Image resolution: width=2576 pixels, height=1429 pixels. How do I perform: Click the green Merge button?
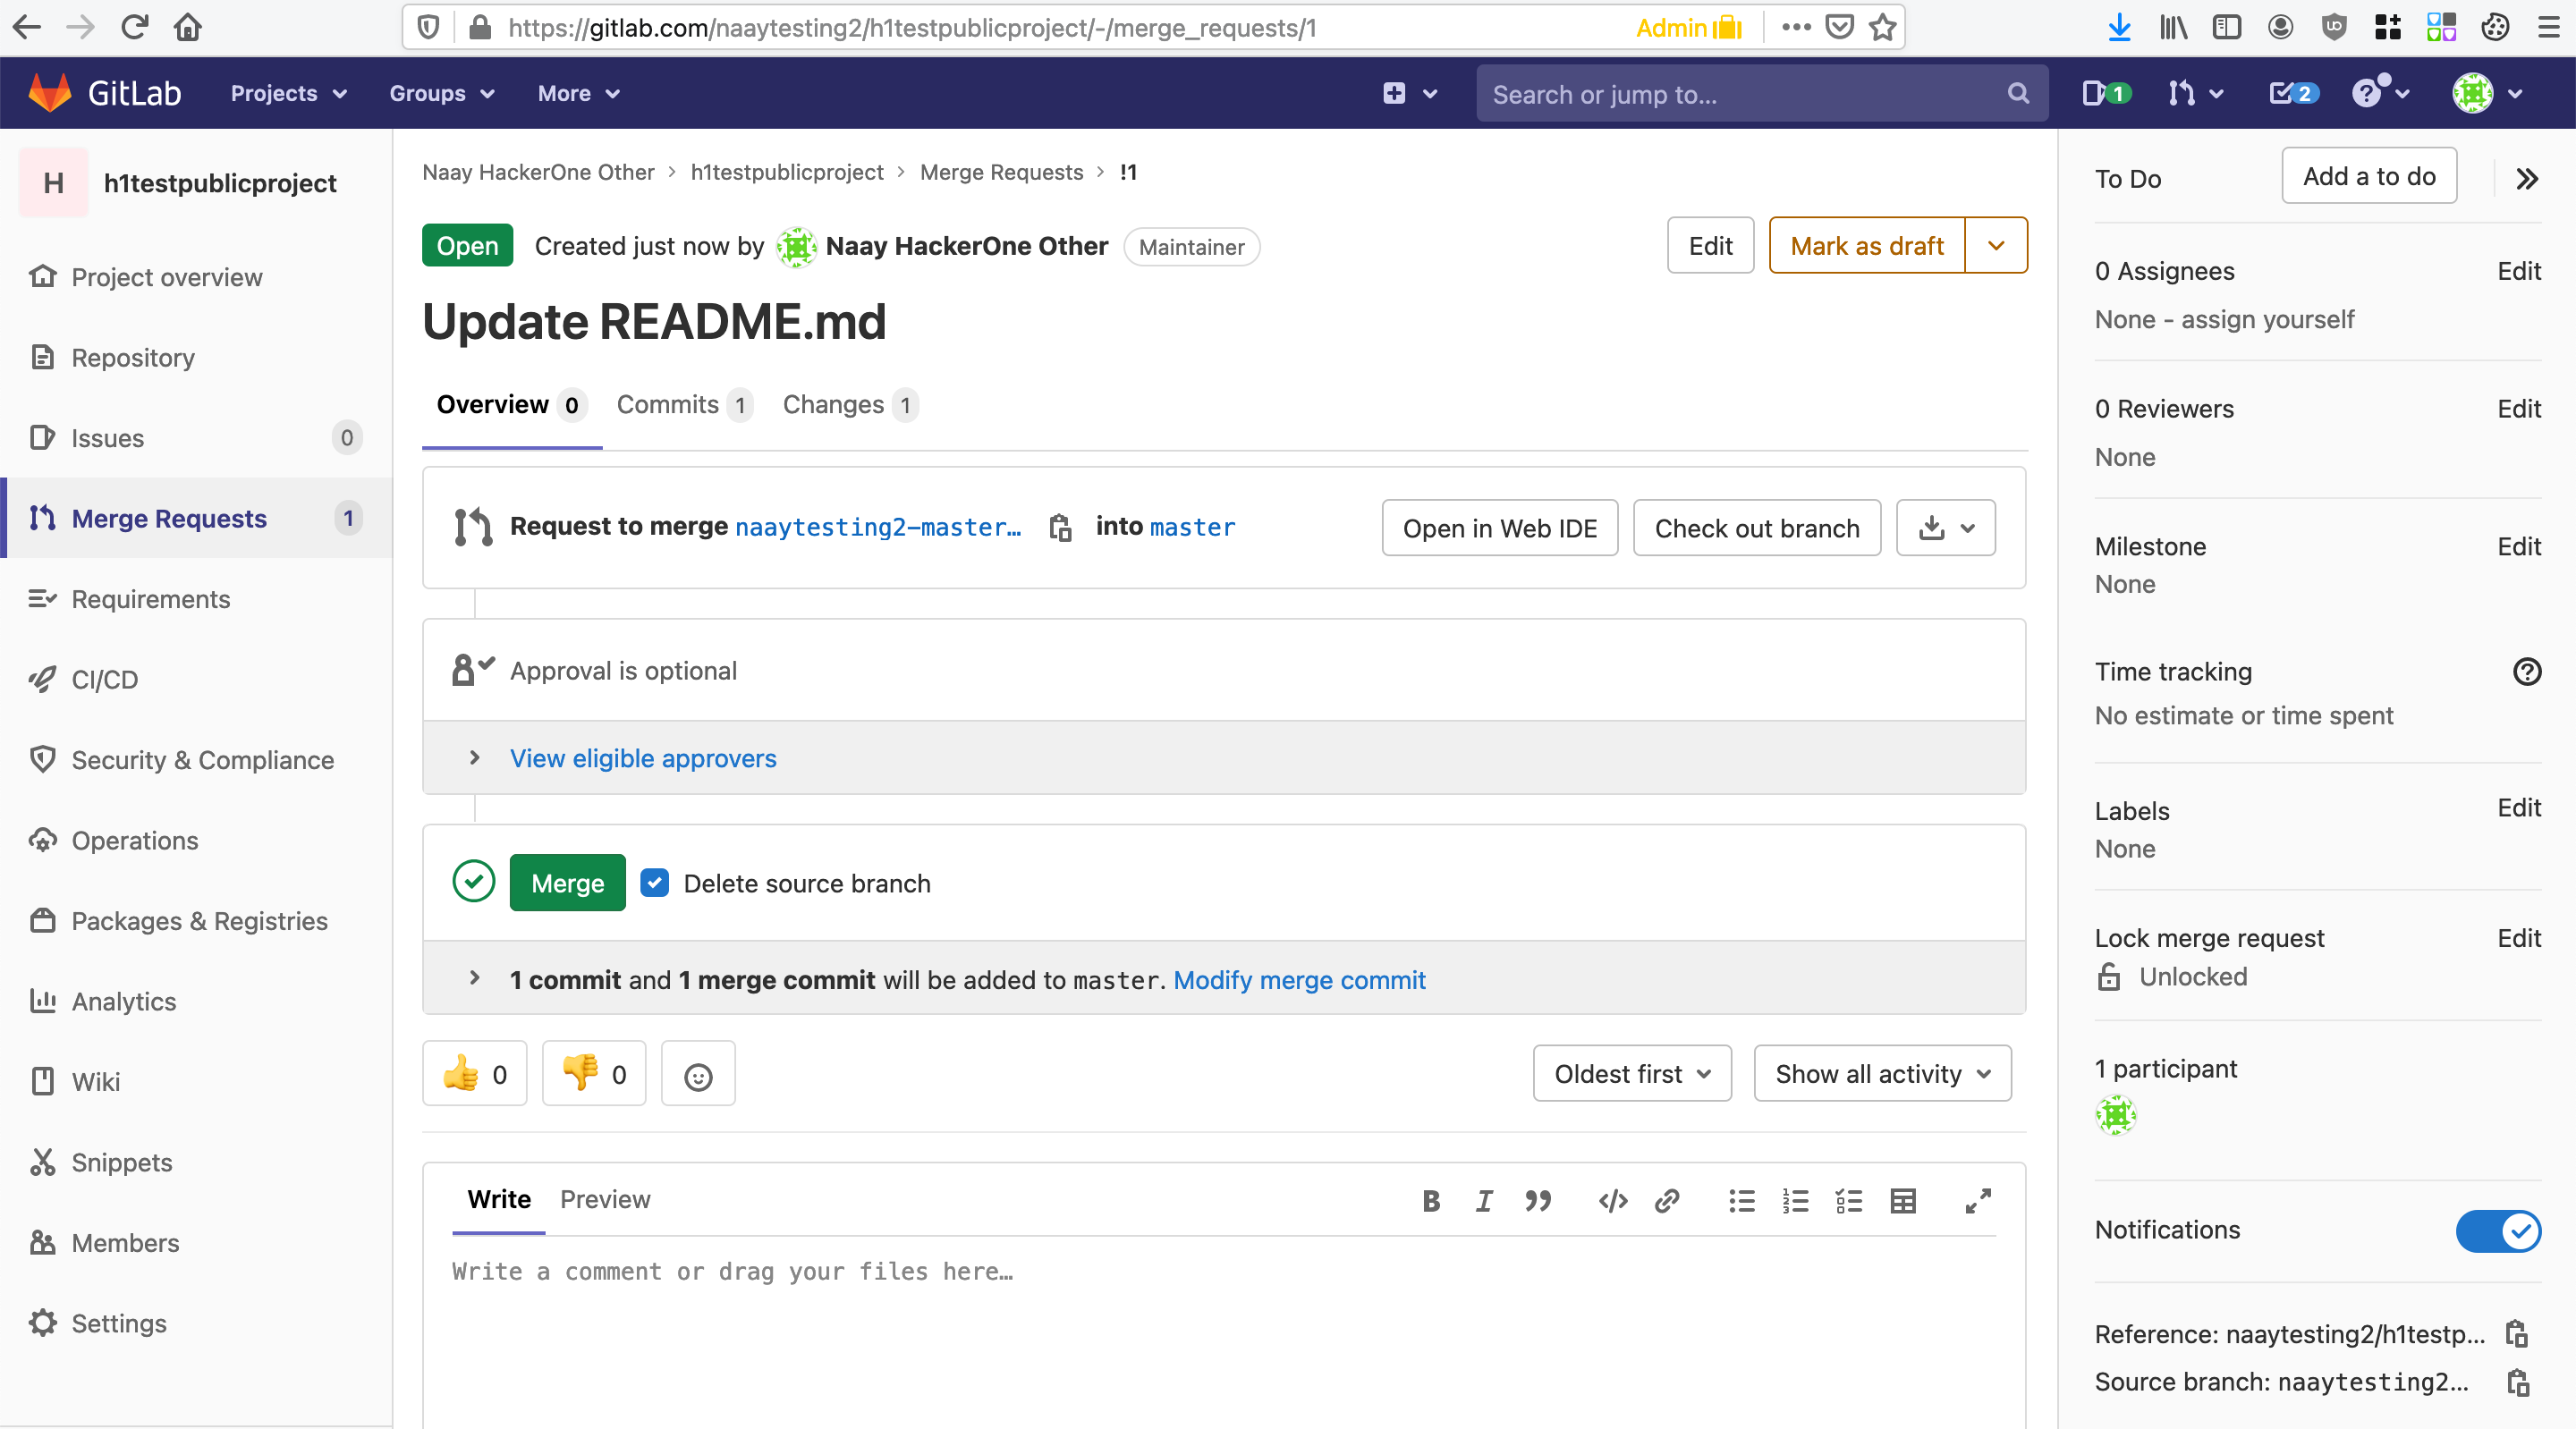(x=567, y=883)
